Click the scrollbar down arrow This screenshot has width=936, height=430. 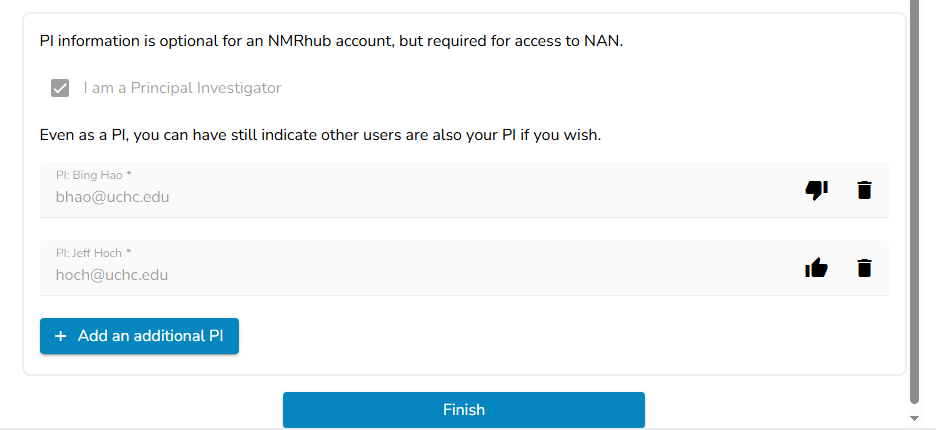(914, 418)
